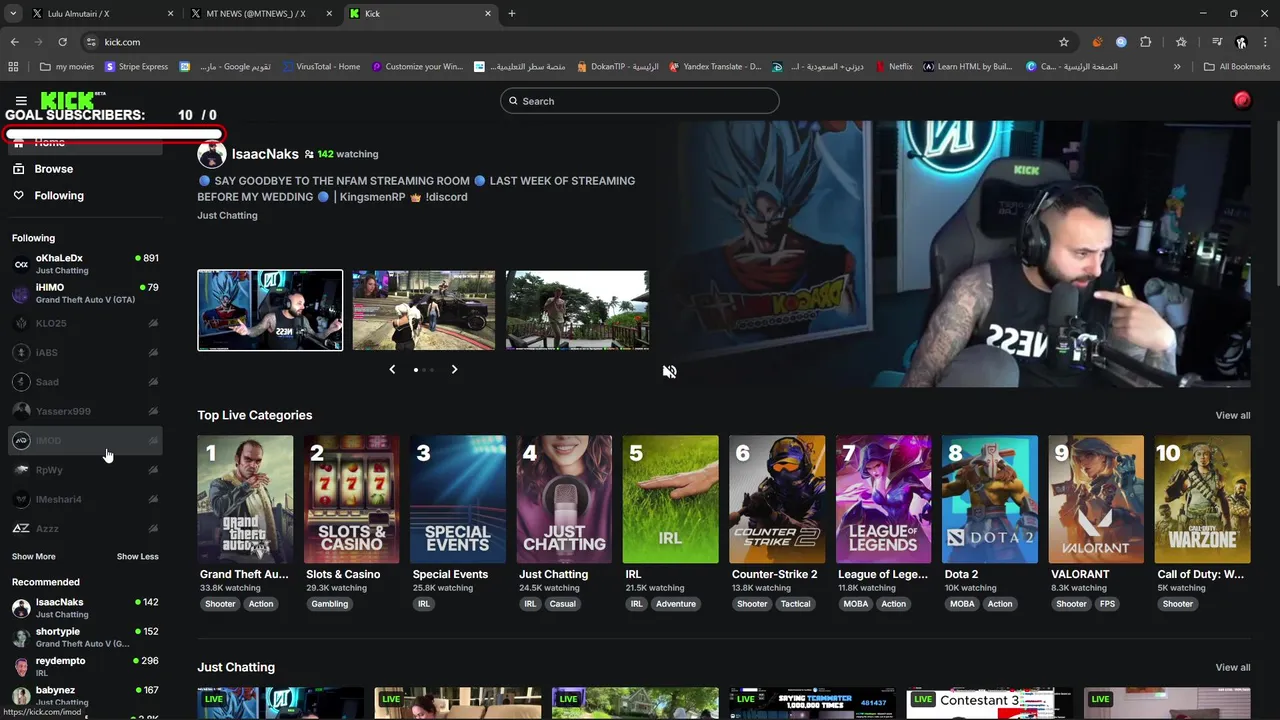1280x720 pixels.
Task: Click FPS tag under VALORANT
Action: point(1107,604)
